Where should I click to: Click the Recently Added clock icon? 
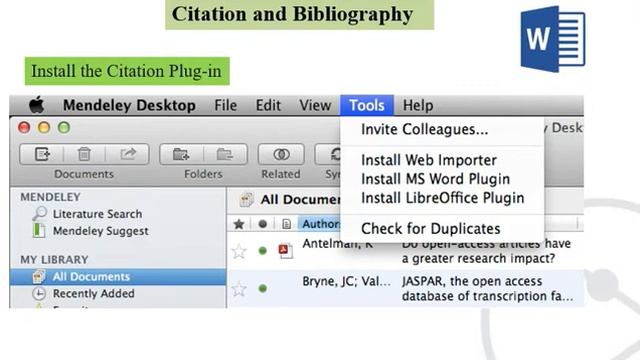pos(39,293)
